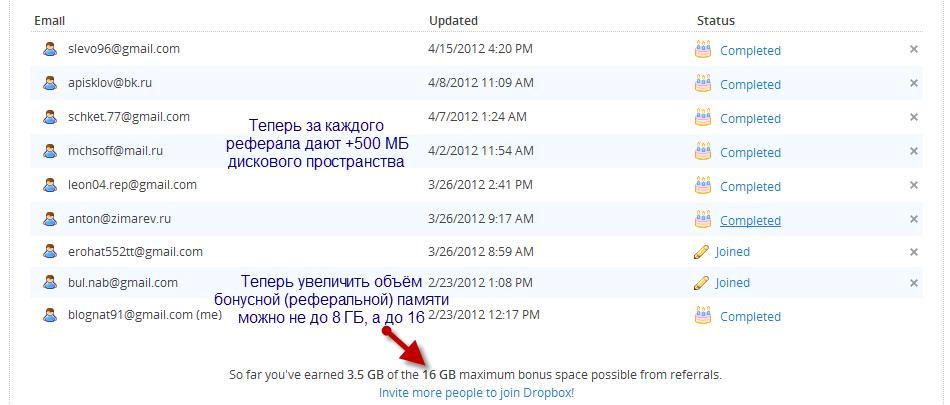Click the Updated column header
The image size is (950, 405).
(x=453, y=20)
